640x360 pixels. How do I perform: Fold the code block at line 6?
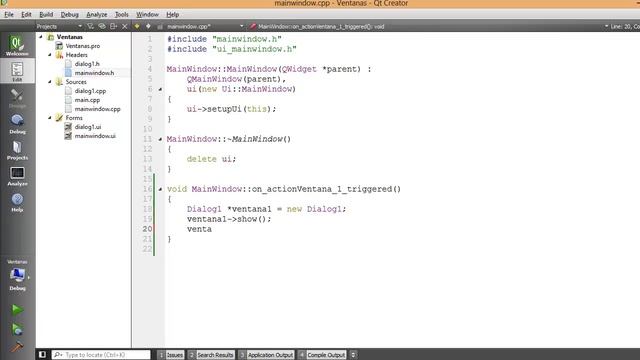tap(160, 89)
